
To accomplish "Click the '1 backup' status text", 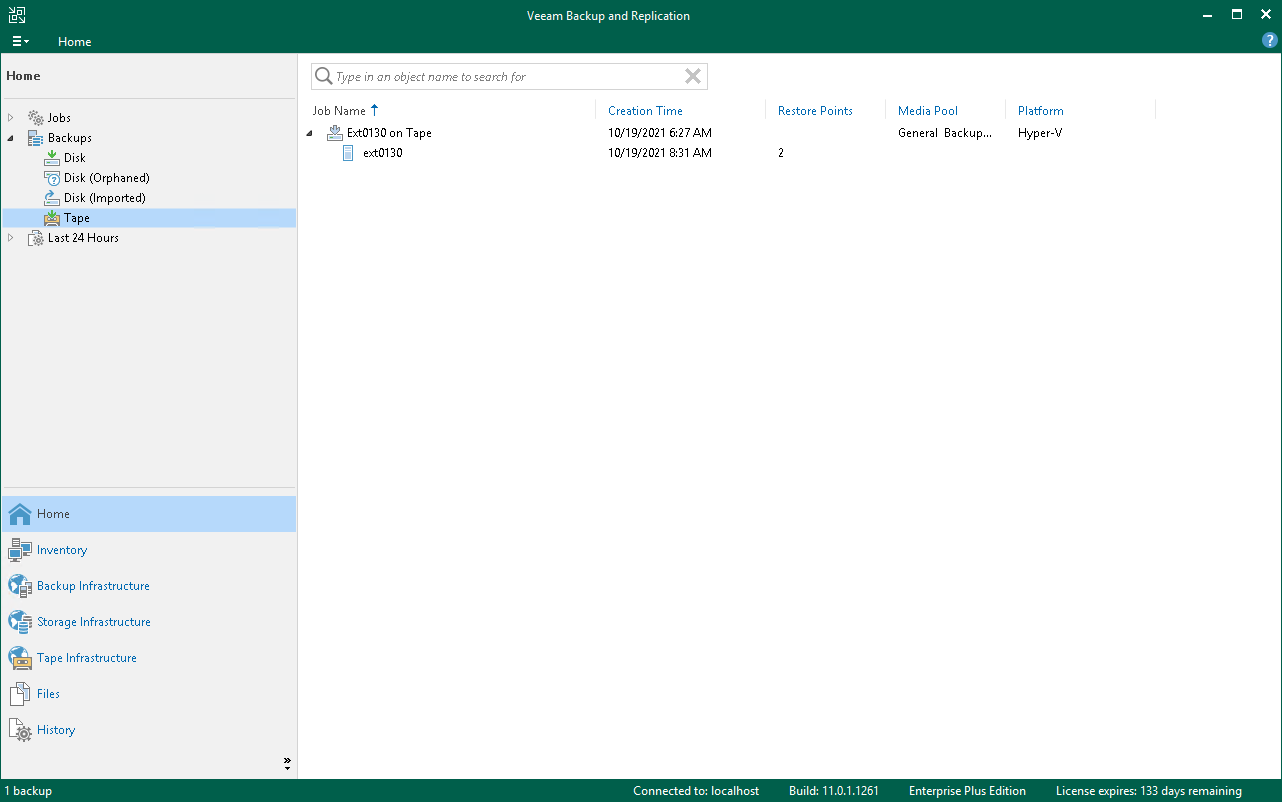I will 28,791.
